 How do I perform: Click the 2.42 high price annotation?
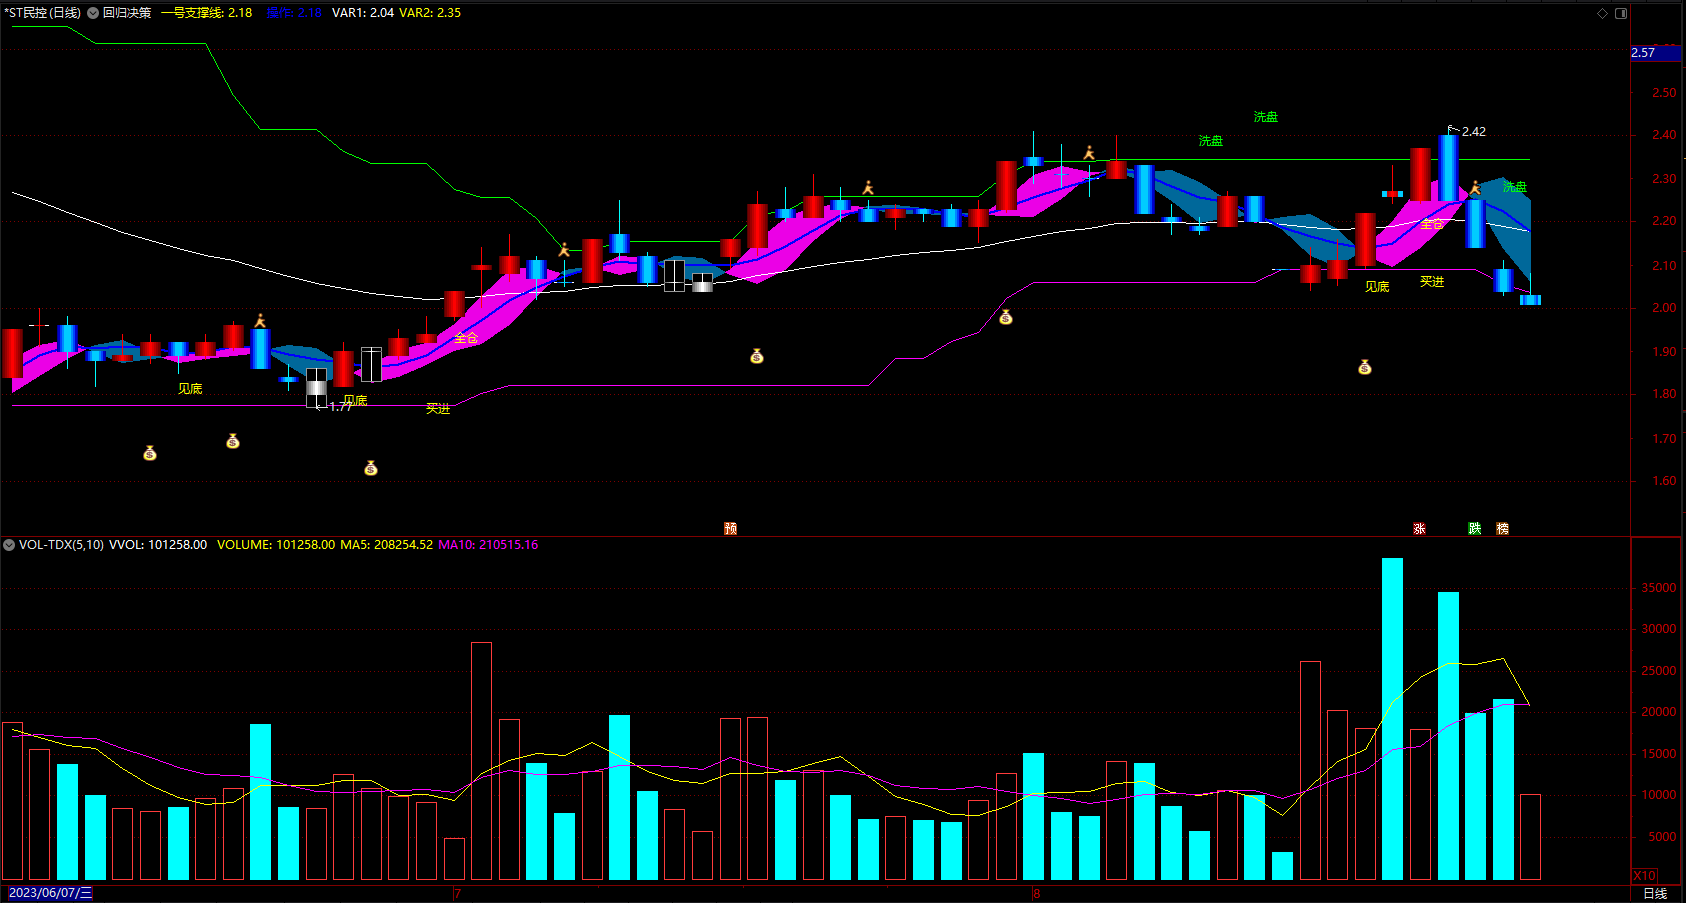(1473, 132)
